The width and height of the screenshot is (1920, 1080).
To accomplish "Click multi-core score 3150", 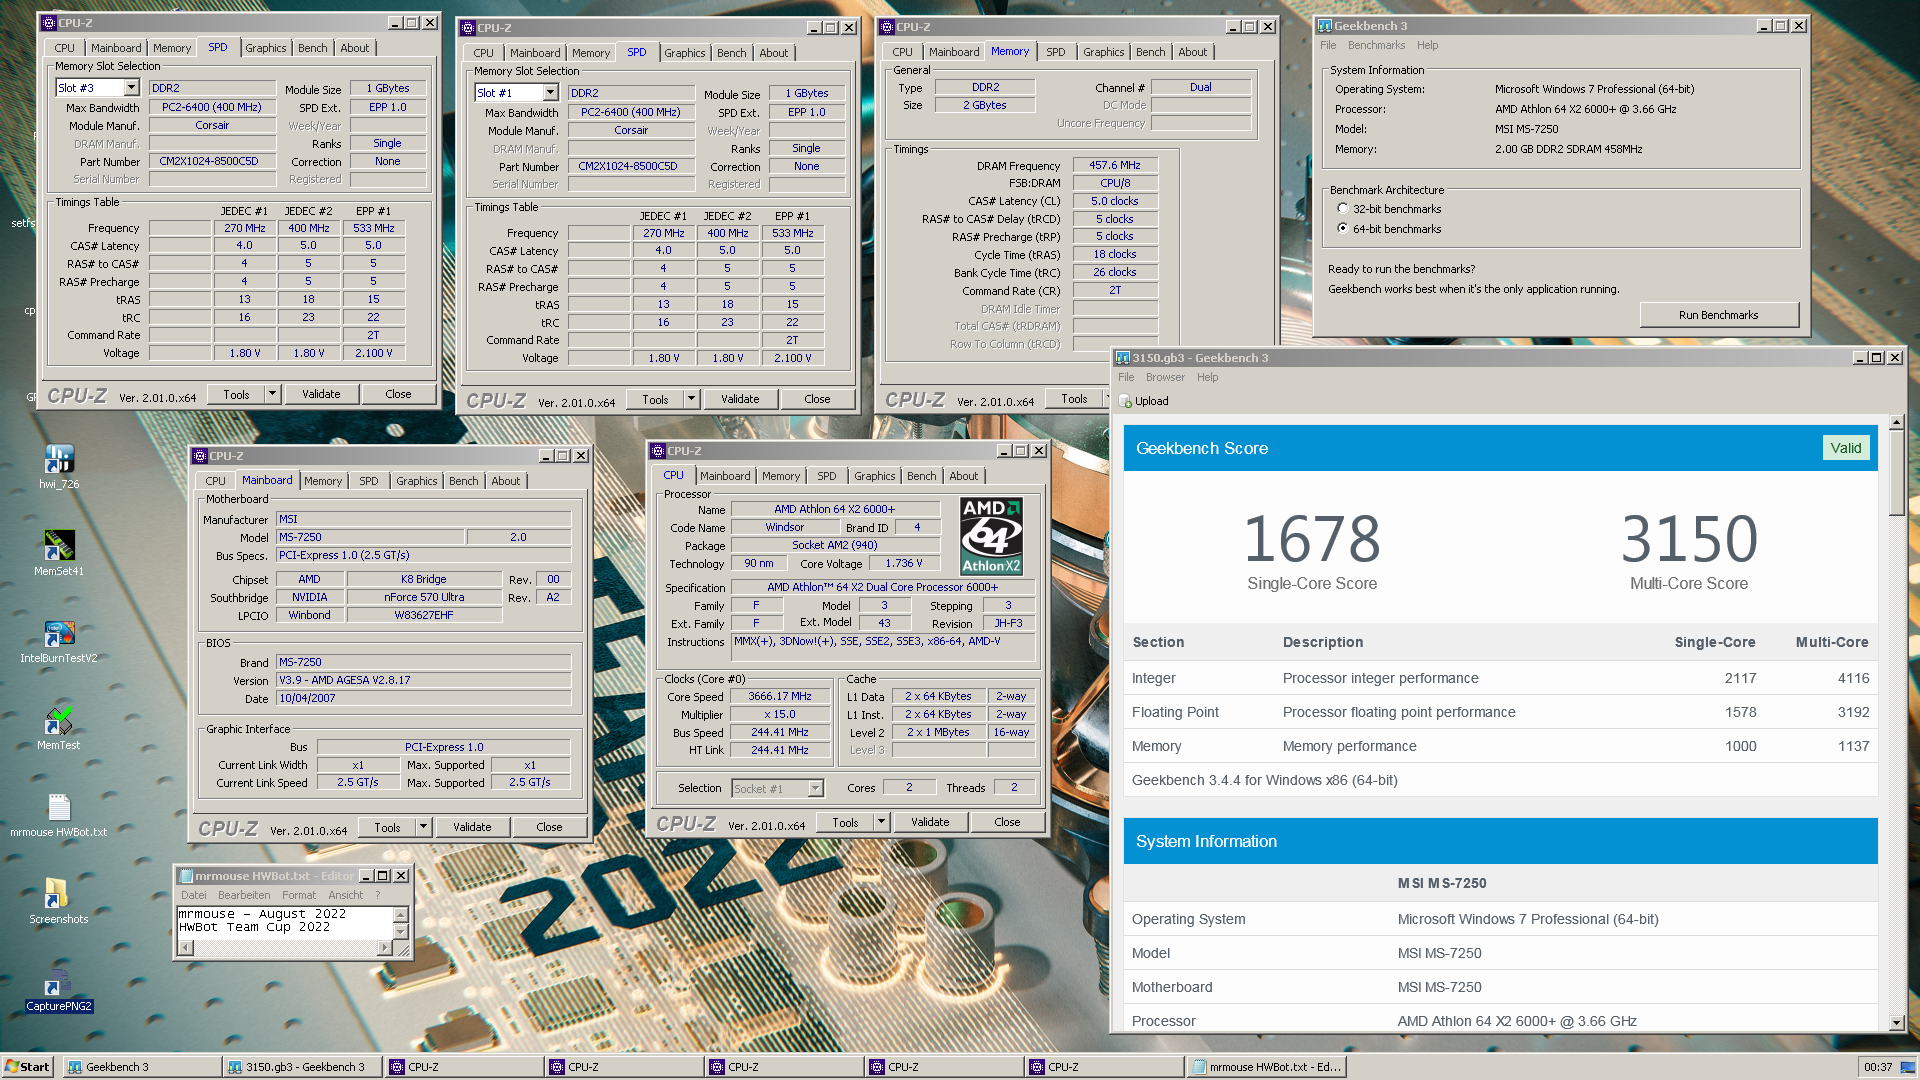I will coord(1689,538).
